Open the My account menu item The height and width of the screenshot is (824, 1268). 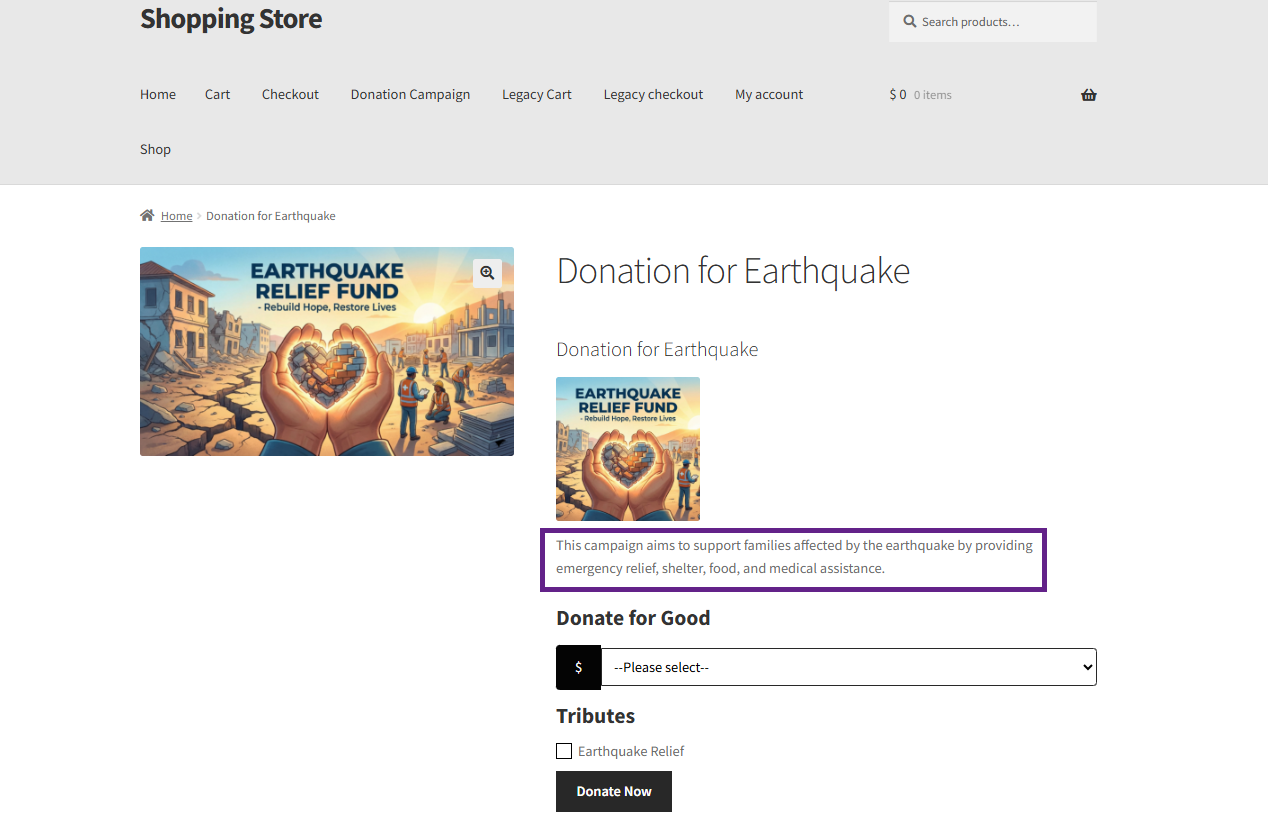769,94
